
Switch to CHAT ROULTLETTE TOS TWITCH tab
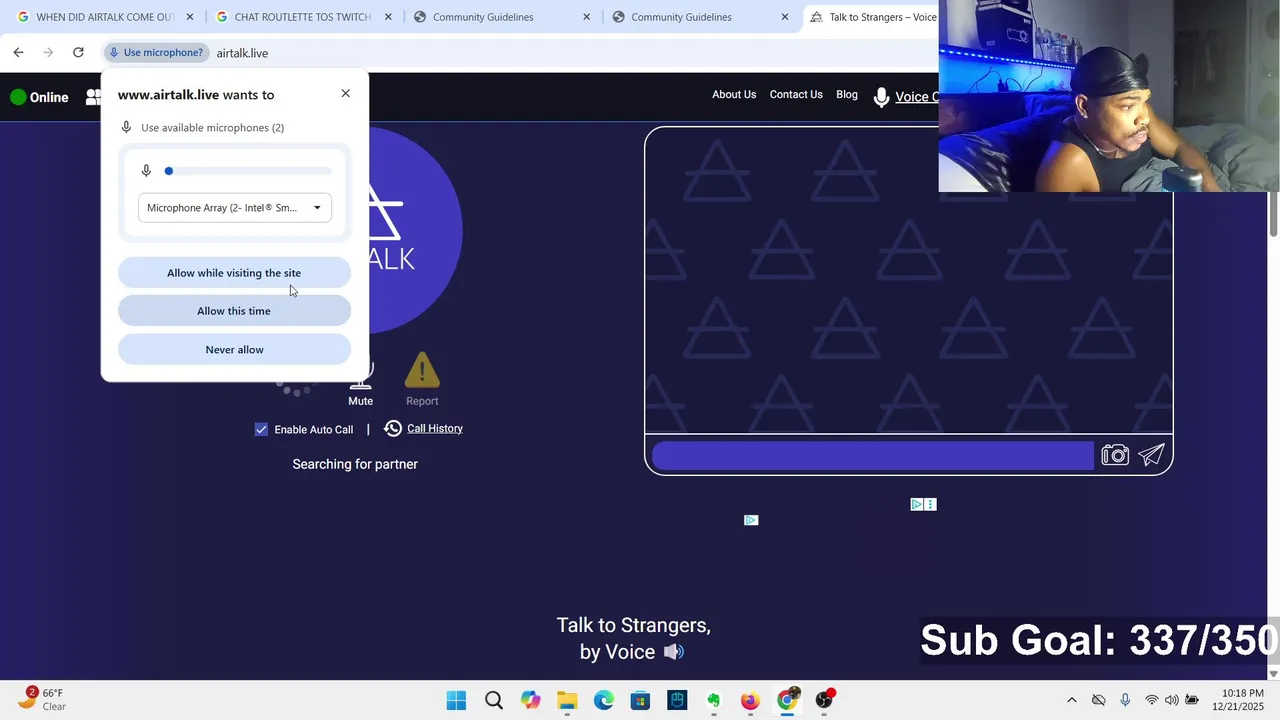(294, 17)
